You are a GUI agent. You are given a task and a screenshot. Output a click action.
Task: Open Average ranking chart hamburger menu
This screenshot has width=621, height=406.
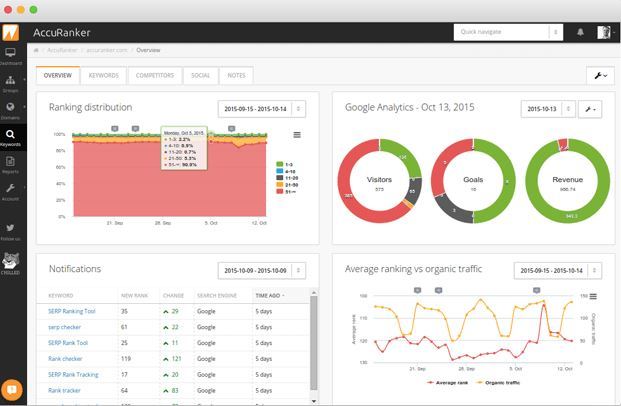click(593, 296)
